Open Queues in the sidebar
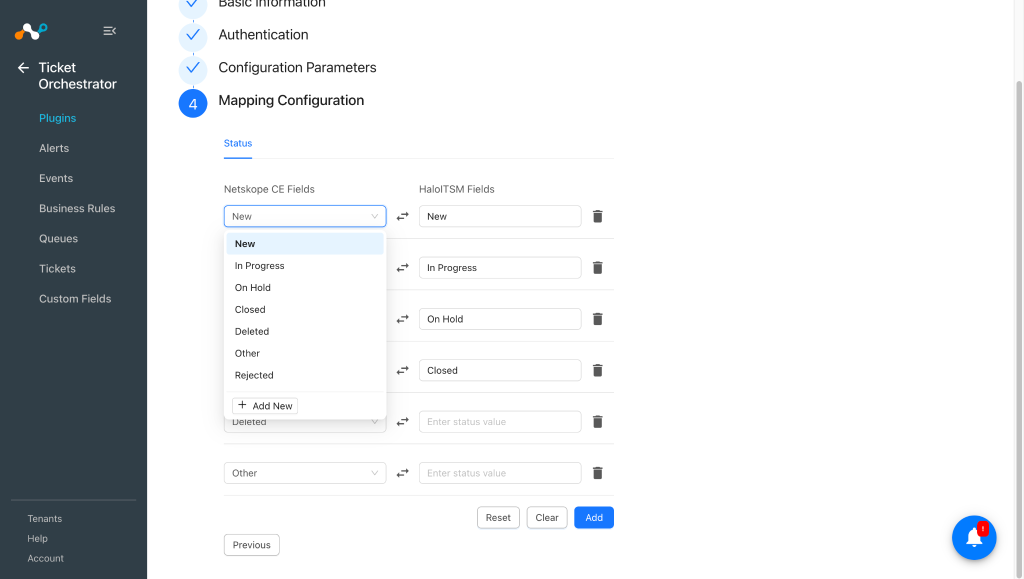Viewport: 1024px width, 579px height. click(58, 238)
